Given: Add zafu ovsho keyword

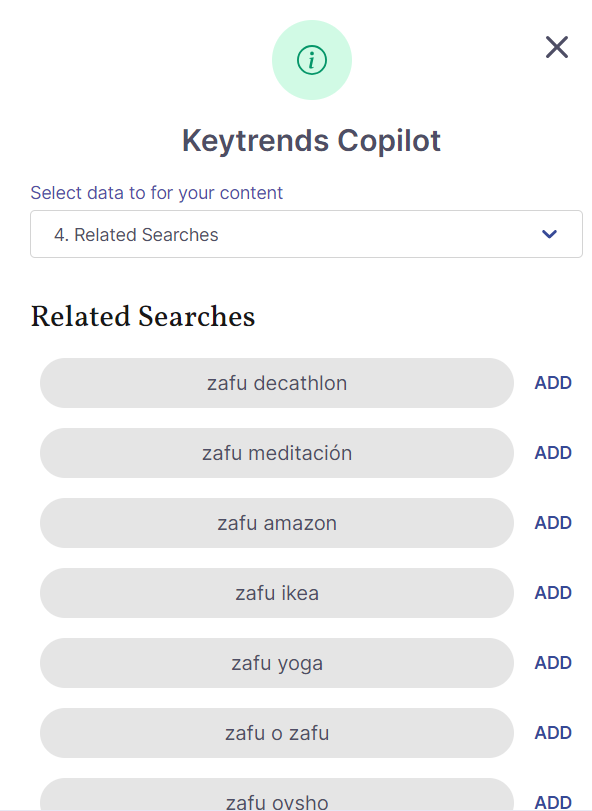Looking at the screenshot, I should point(553,802).
